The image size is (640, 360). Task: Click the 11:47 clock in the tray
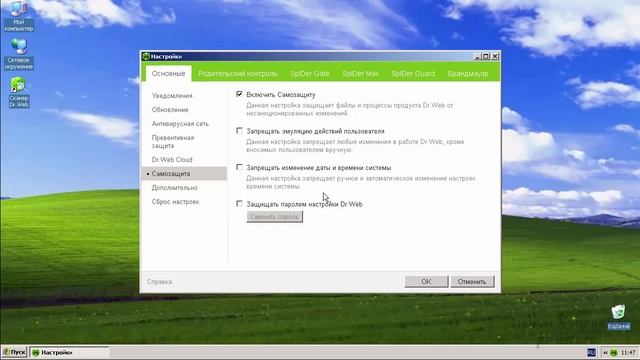pos(628,352)
